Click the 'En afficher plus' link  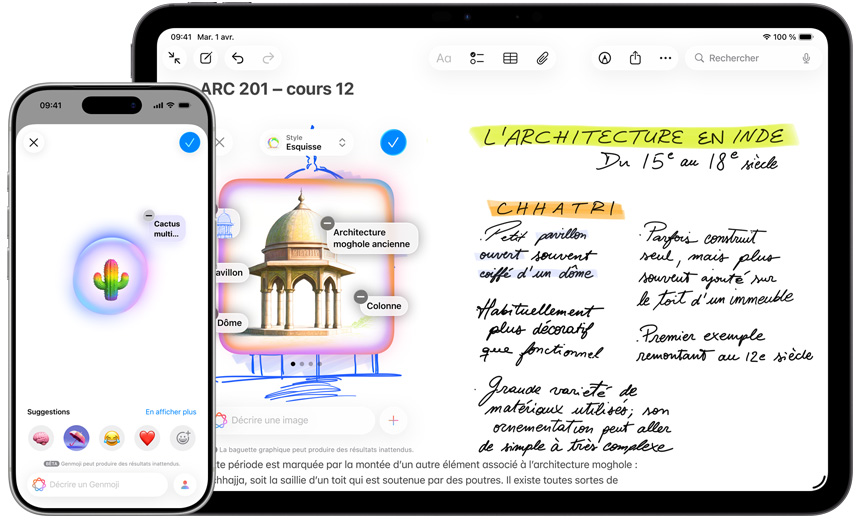pyautogui.click(x=170, y=412)
